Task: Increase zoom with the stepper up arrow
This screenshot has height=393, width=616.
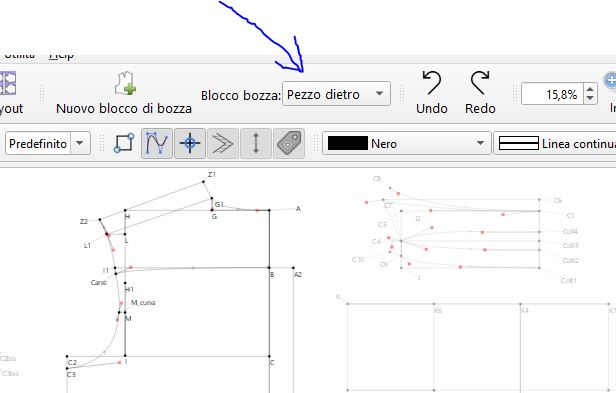Action: 590,89
